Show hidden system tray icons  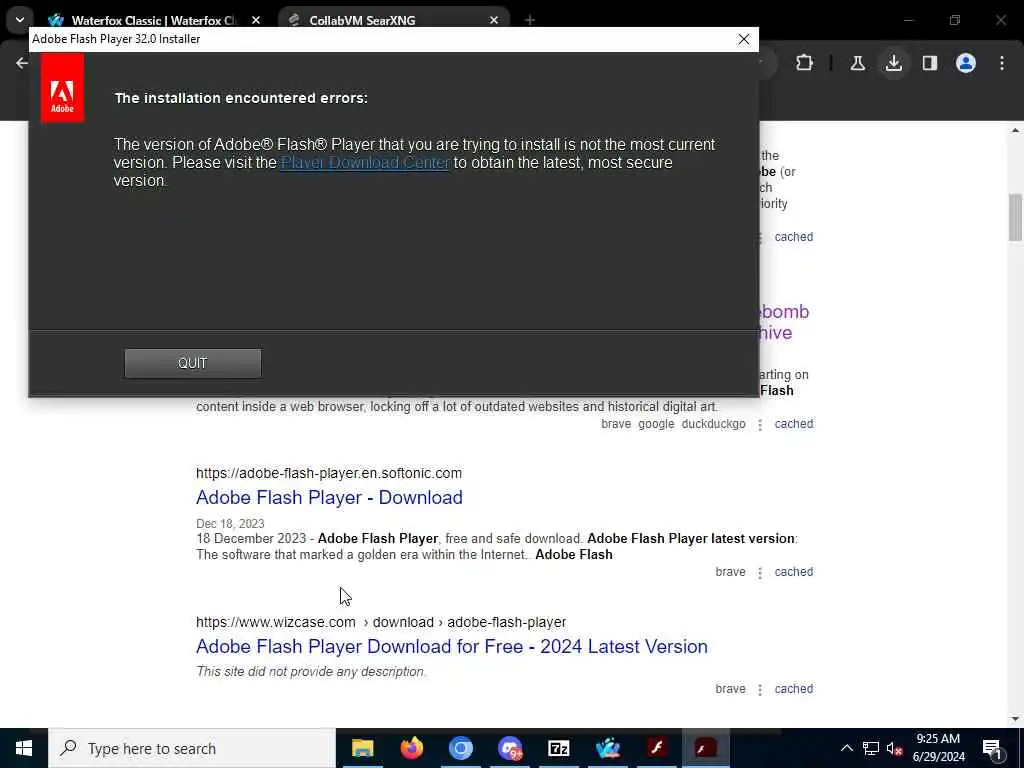pos(846,748)
